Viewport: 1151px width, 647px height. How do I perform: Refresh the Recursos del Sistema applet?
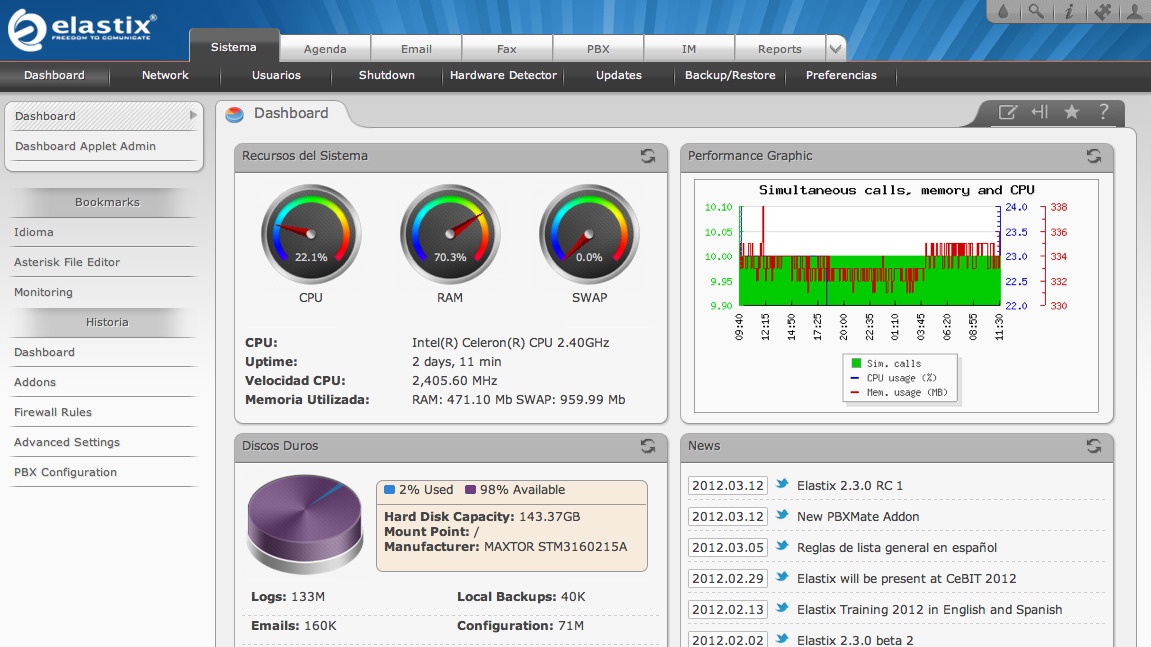pos(647,156)
